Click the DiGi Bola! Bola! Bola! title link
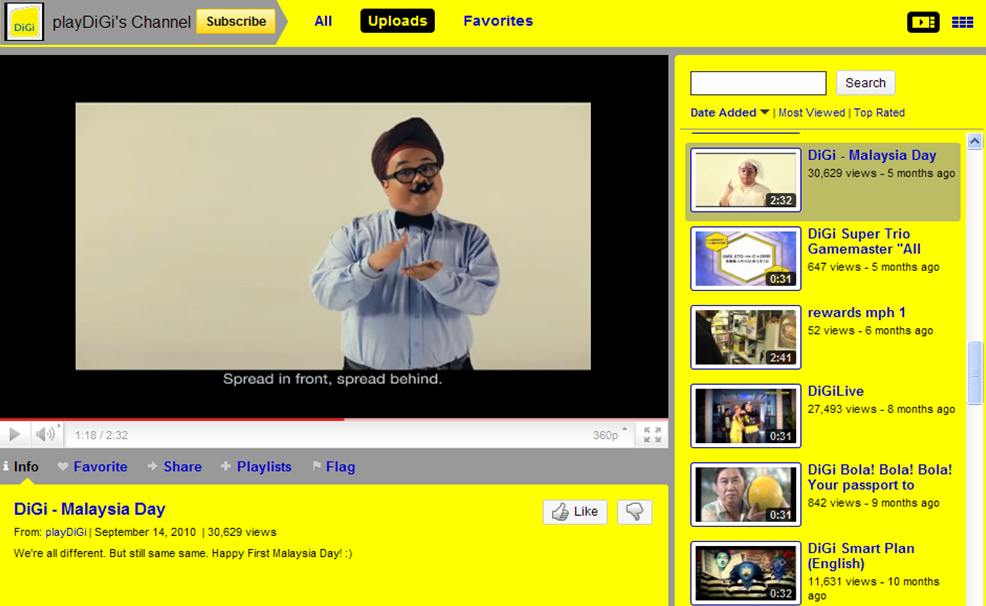Viewport: 986px width, 606px height. point(880,477)
